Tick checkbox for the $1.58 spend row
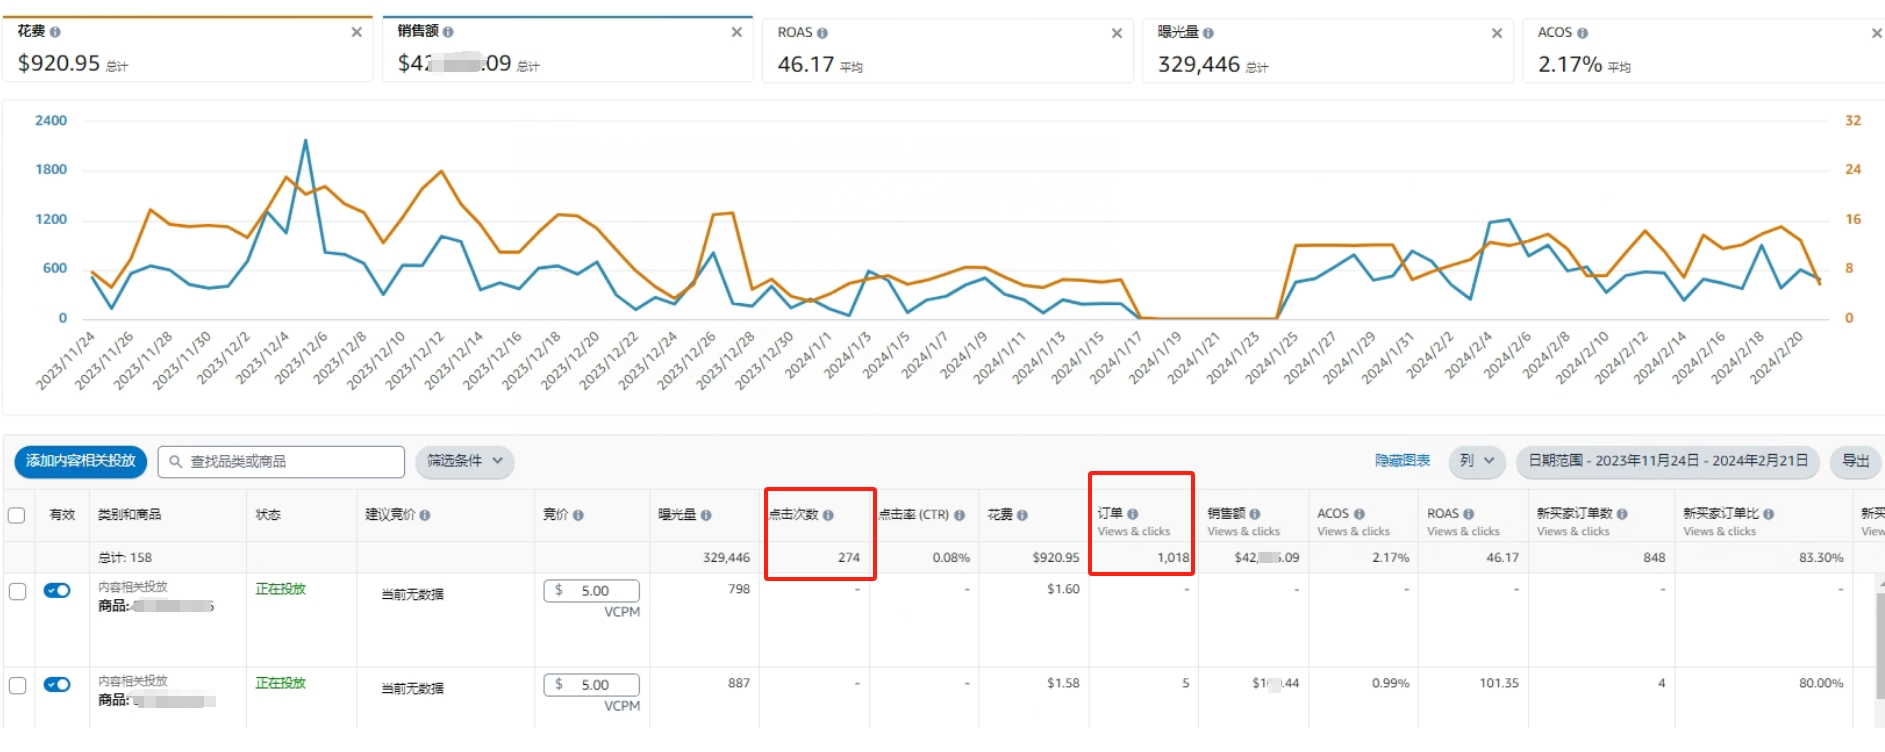This screenshot has width=1885, height=752. 17,685
